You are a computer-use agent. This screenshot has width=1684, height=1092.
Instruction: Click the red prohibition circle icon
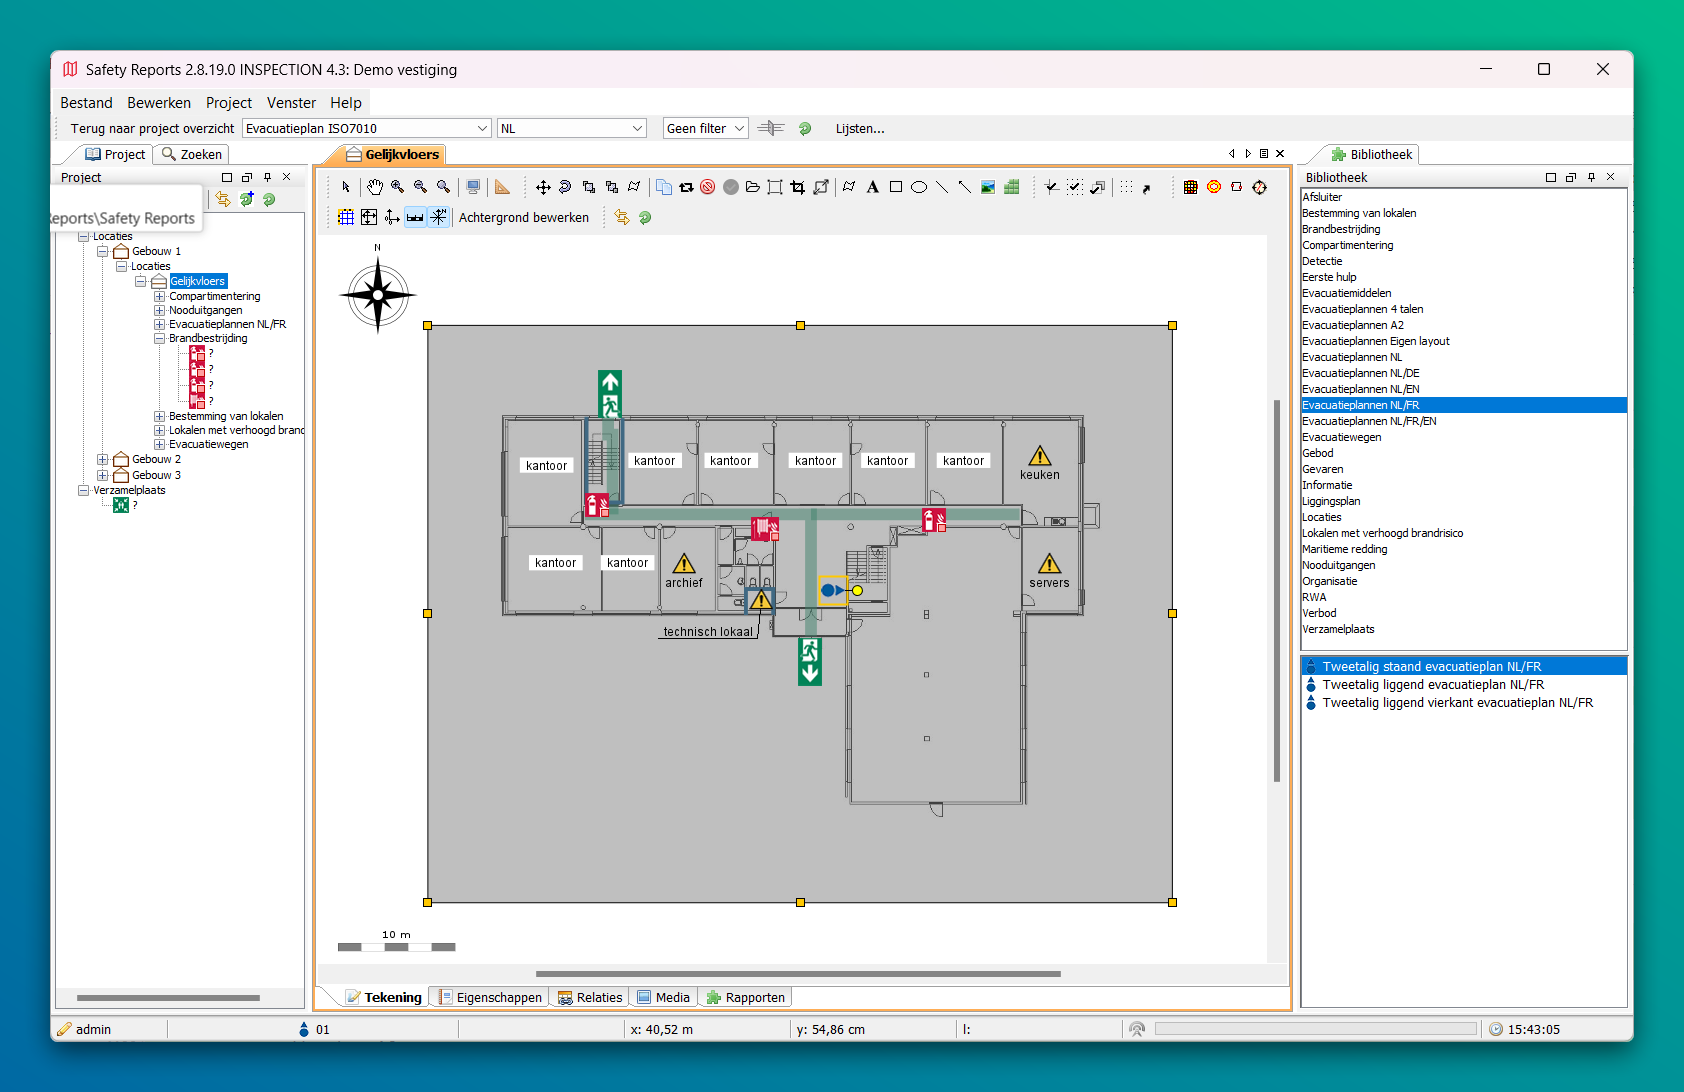tap(708, 187)
